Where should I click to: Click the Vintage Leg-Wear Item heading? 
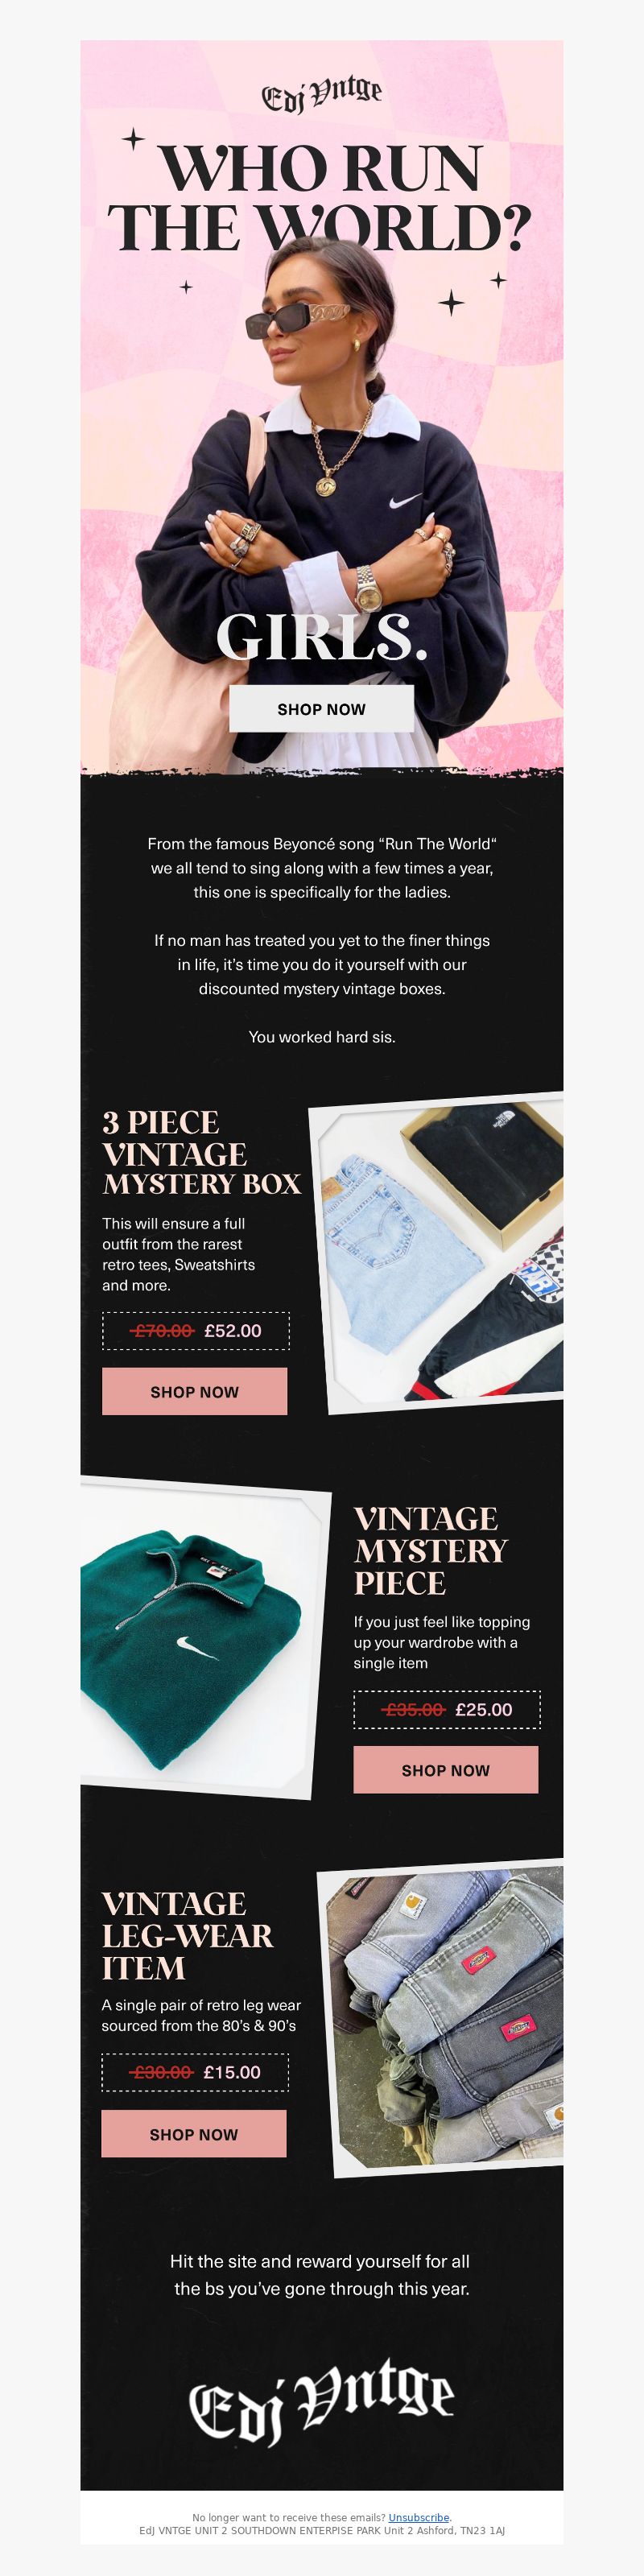[187, 1935]
